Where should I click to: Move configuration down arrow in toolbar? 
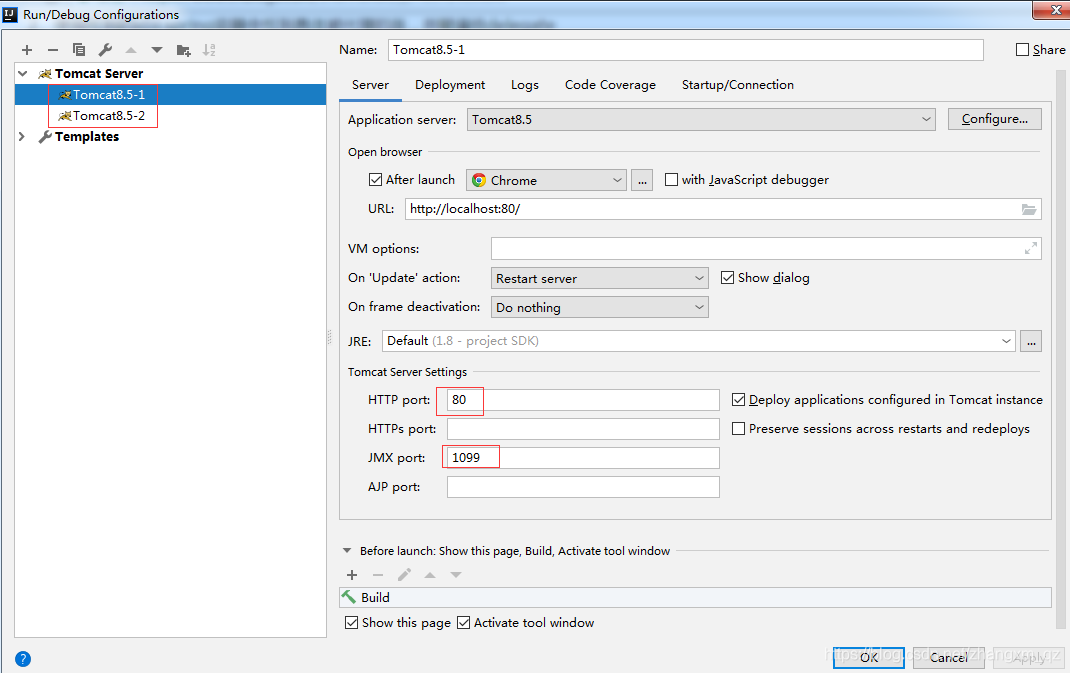[157, 50]
